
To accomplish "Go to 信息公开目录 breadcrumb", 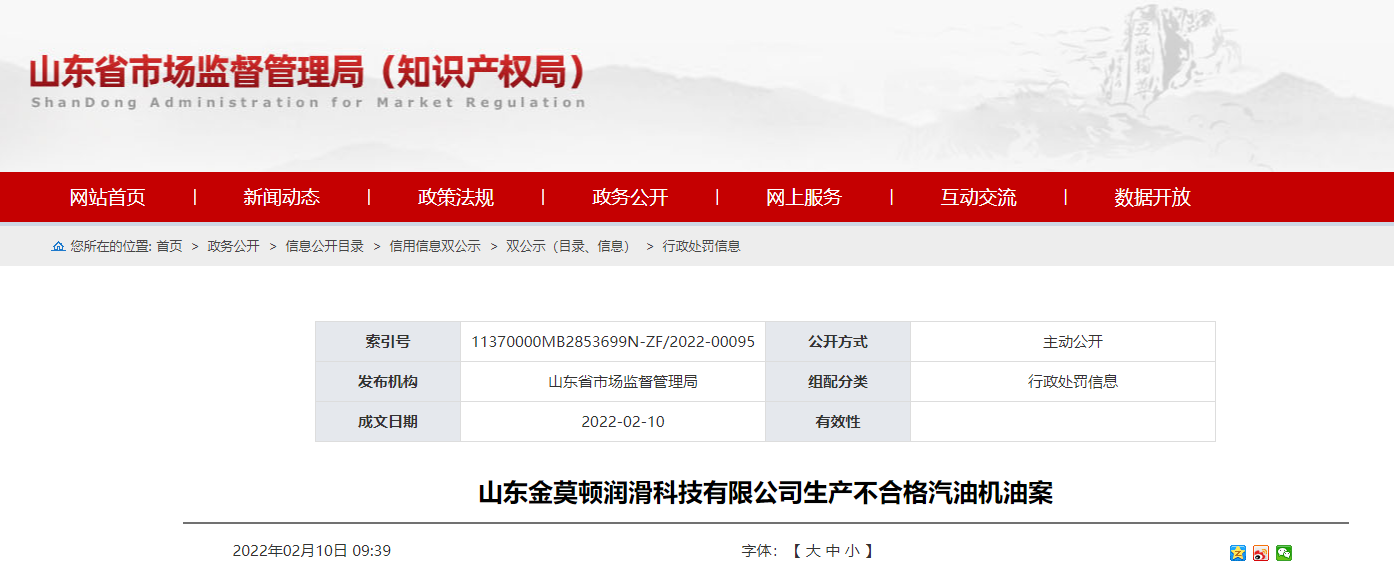I will [x=324, y=246].
